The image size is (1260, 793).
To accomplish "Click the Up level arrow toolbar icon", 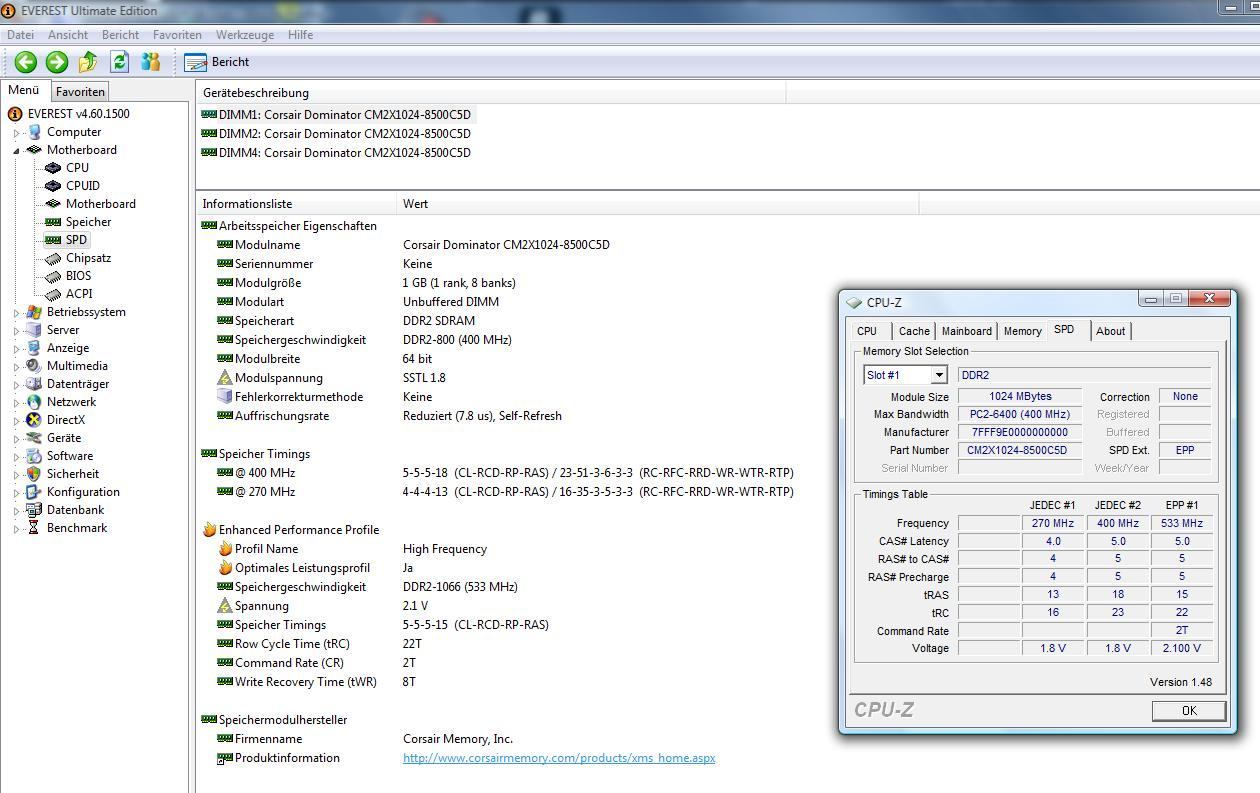I will pyautogui.click(x=88, y=62).
